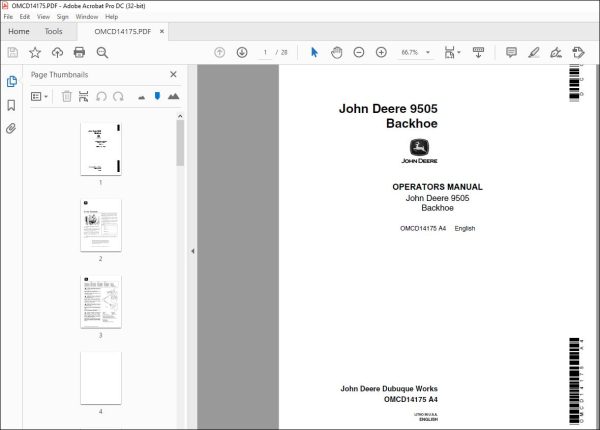Go to next page arrow
600x430 pixels.
(242, 52)
